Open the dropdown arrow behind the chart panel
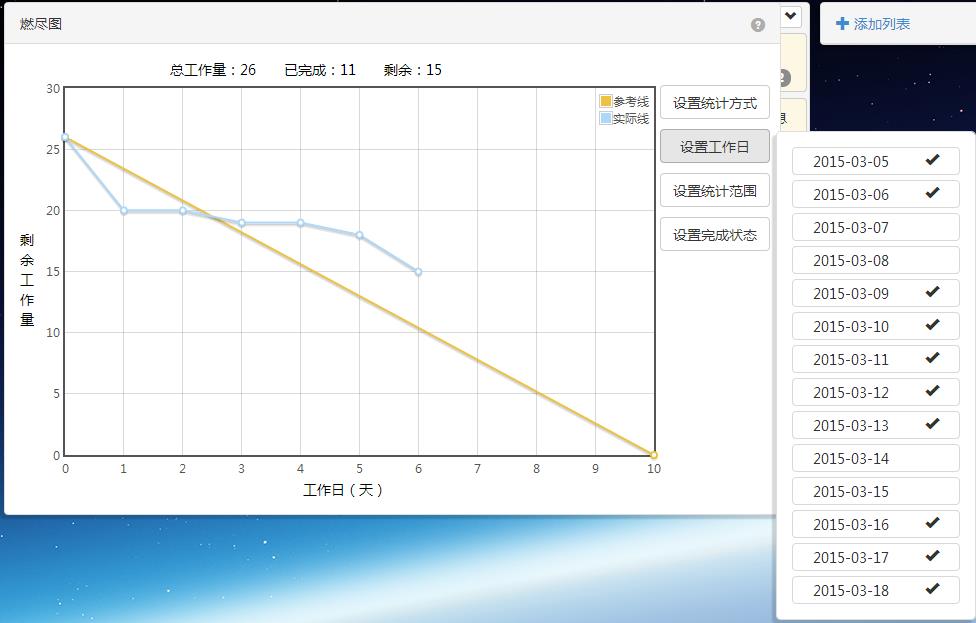Viewport: 976px width, 623px height. (791, 16)
